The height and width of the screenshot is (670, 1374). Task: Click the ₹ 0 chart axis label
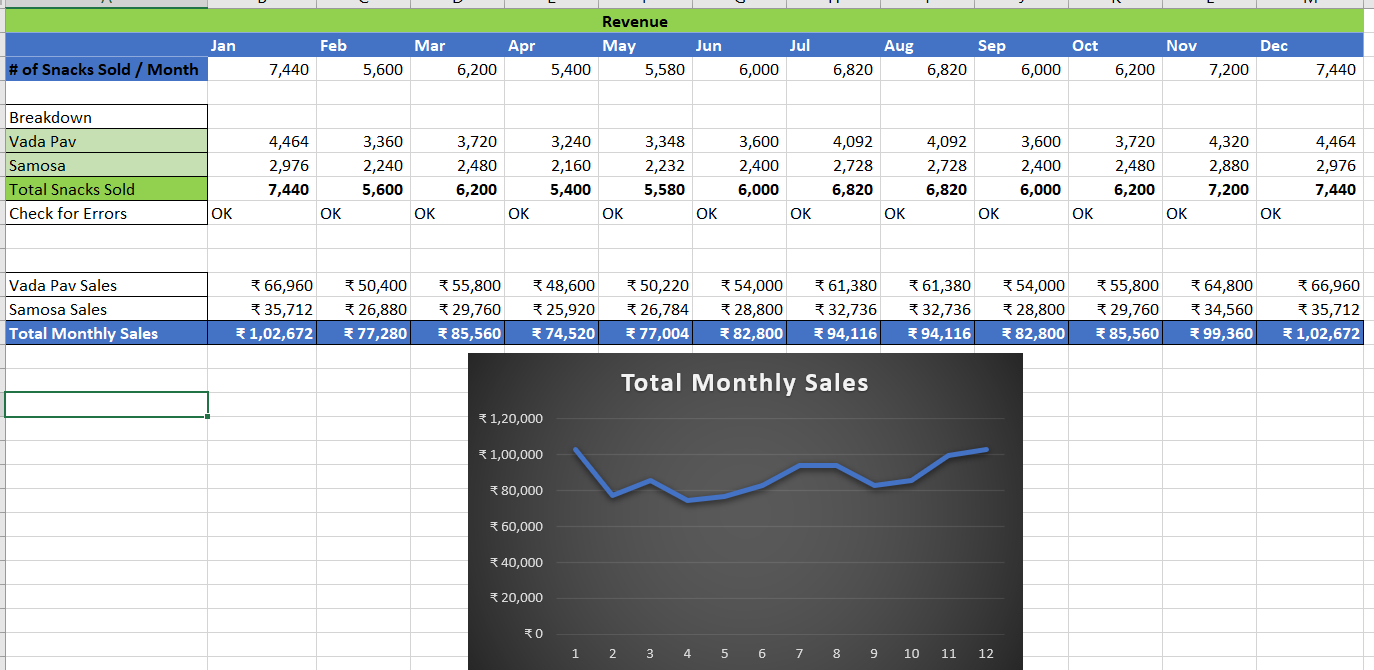coord(534,634)
